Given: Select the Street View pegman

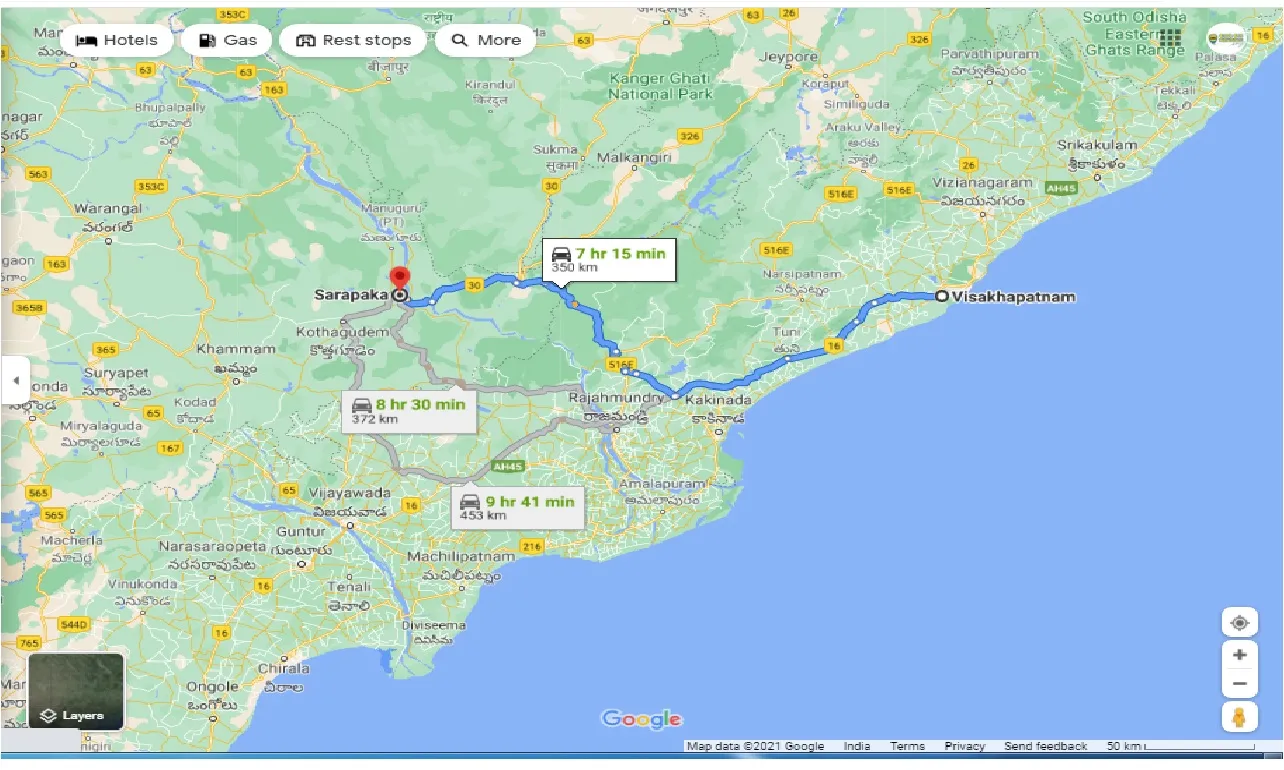Looking at the screenshot, I should point(1239,717).
